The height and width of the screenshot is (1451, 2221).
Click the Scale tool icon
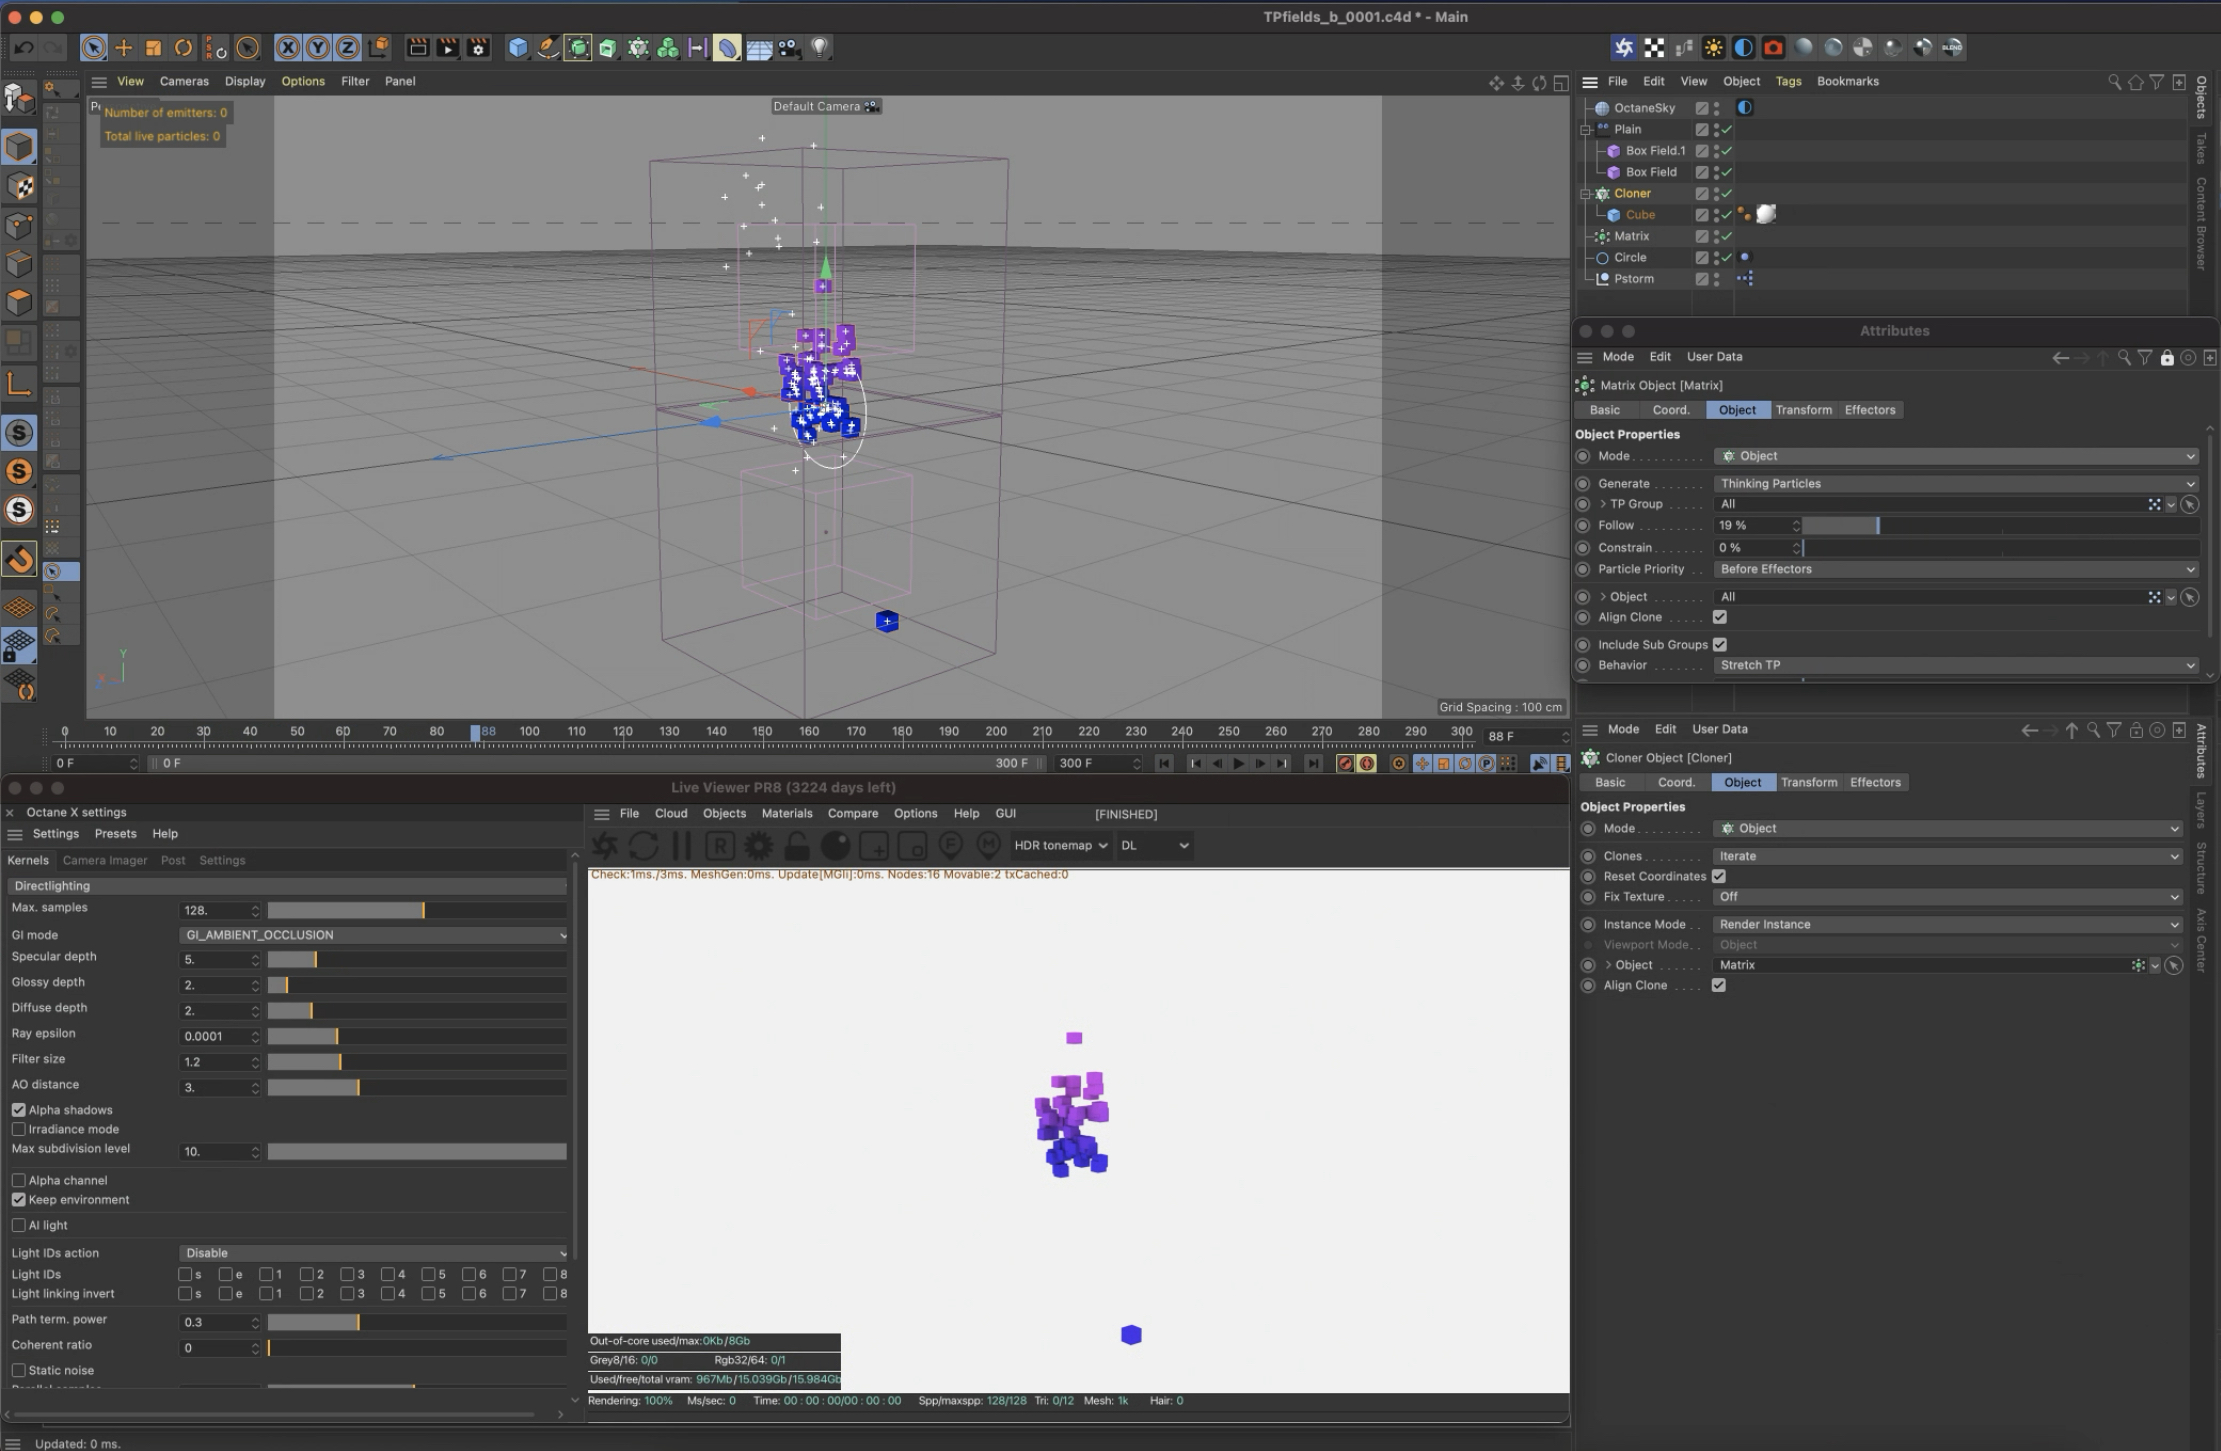153,47
